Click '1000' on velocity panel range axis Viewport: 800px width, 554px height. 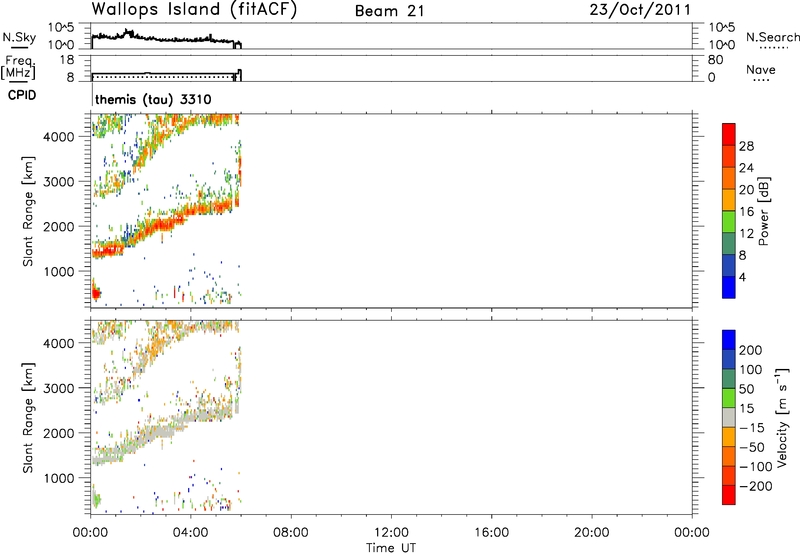[x=59, y=478]
